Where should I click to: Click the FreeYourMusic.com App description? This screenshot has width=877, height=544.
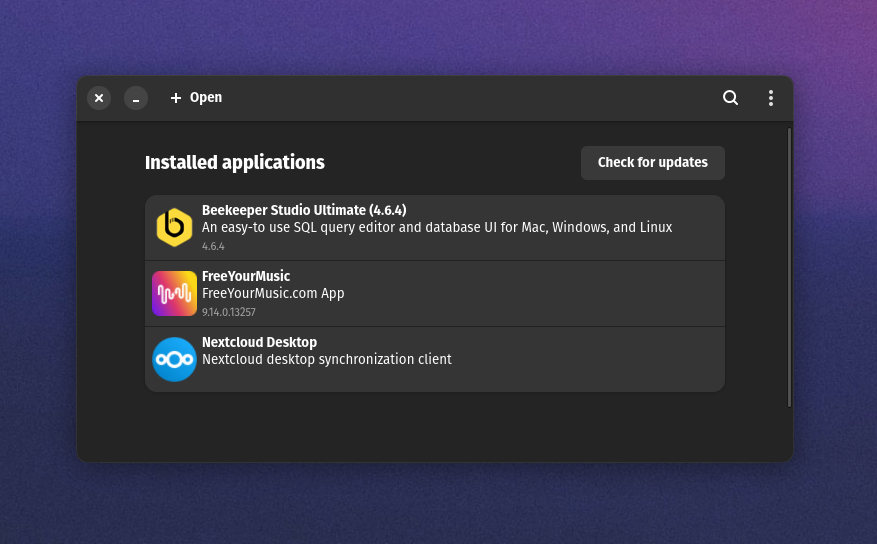273,294
